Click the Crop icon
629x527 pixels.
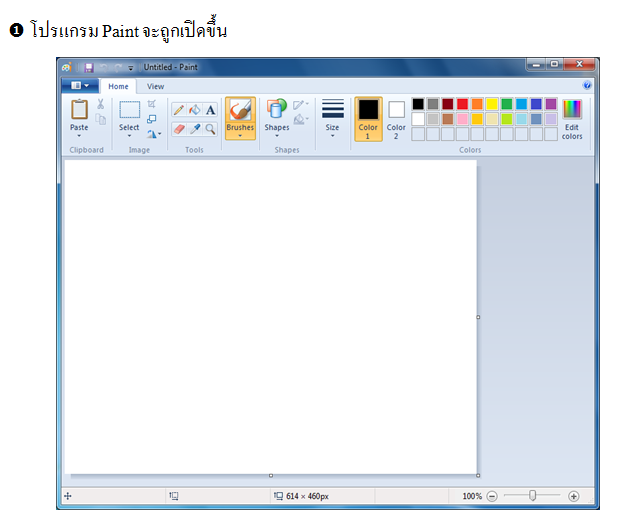coord(152,104)
